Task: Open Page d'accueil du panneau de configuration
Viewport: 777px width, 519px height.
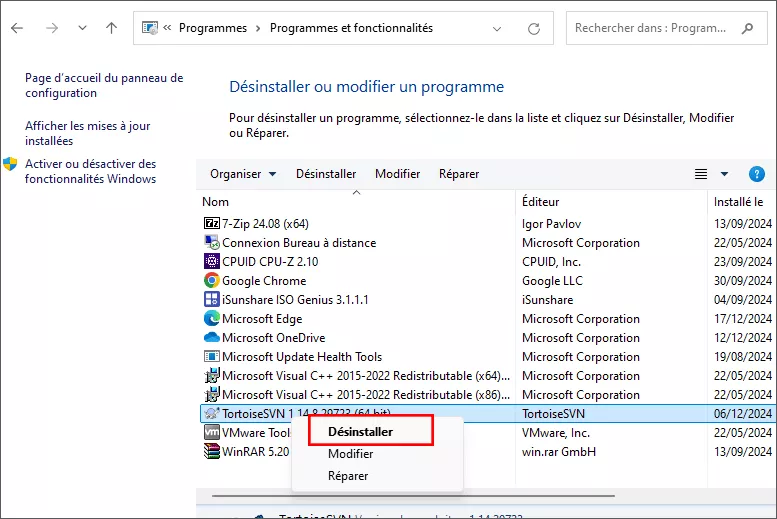Action: [x=104, y=85]
